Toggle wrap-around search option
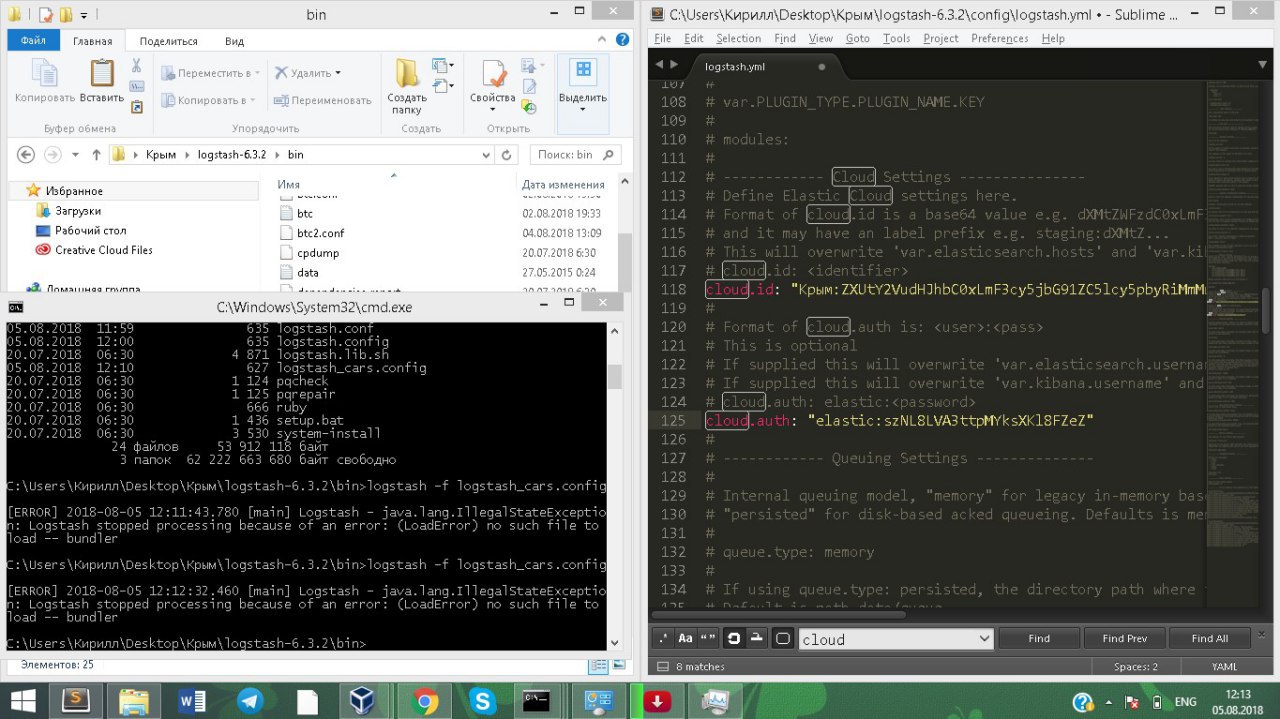Screen dimensions: 1280x719 tap(733, 638)
